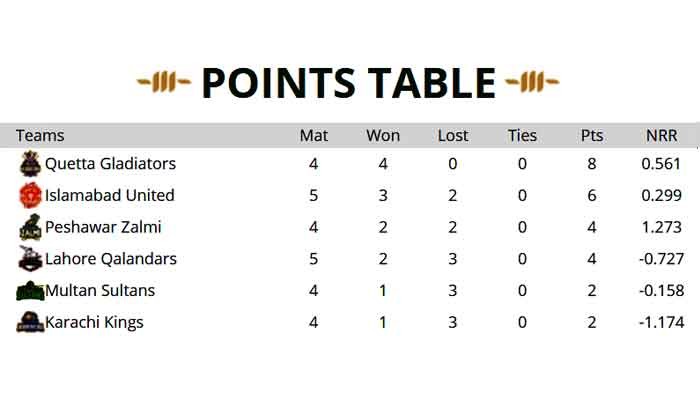Open the Islamabad United team name
This screenshot has height=400, width=700.
[110, 196]
